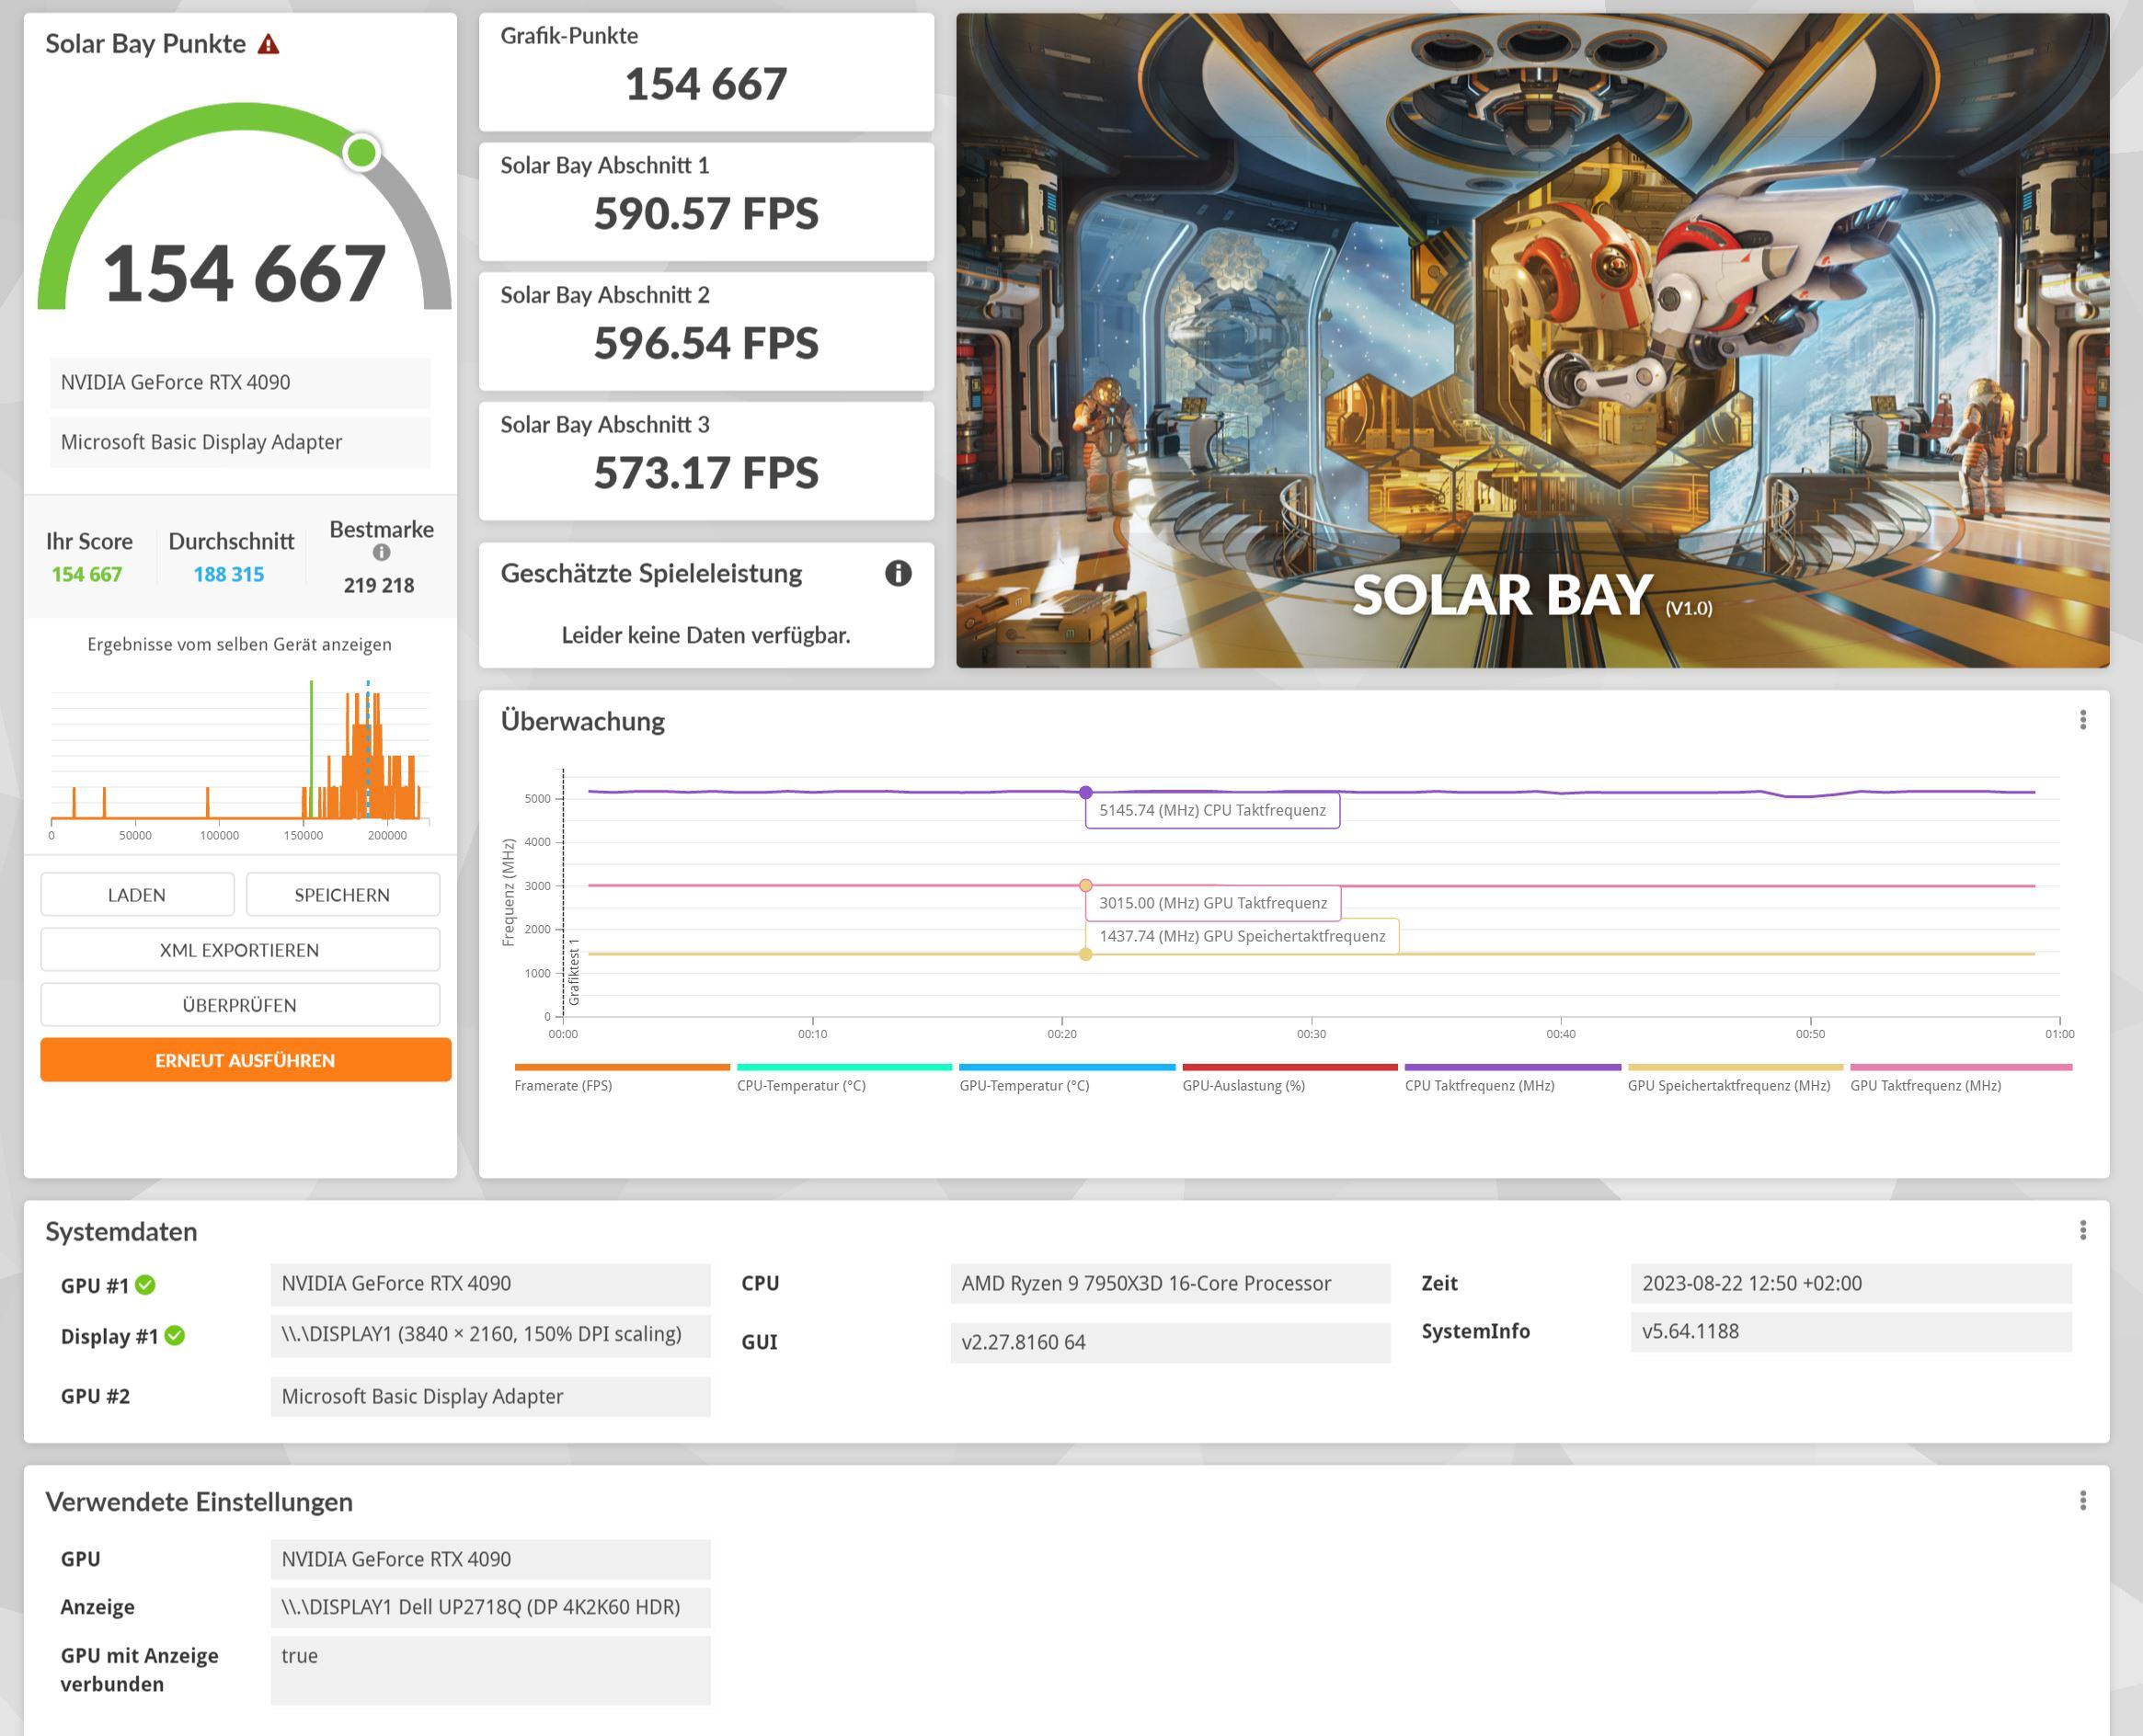Click the info icon under Bestmarke
2143x1736 pixels.
[381, 552]
